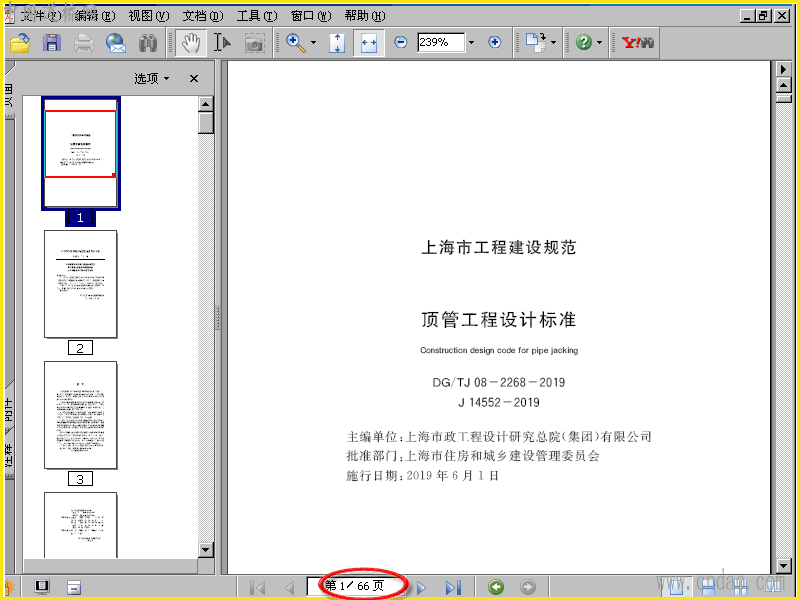The height and width of the screenshot is (600, 800).
Task: Open a file with the folder icon
Action: click(20, 43)
